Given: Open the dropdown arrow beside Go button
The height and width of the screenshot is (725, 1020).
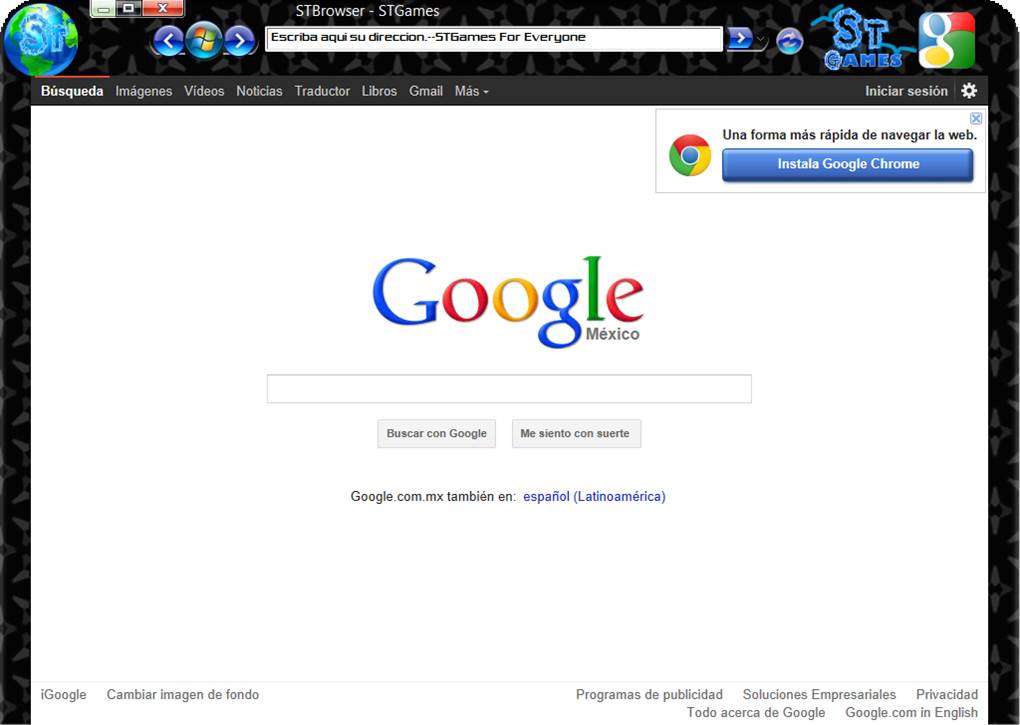Looking at the screenshot, I should (x=762, y=40).
